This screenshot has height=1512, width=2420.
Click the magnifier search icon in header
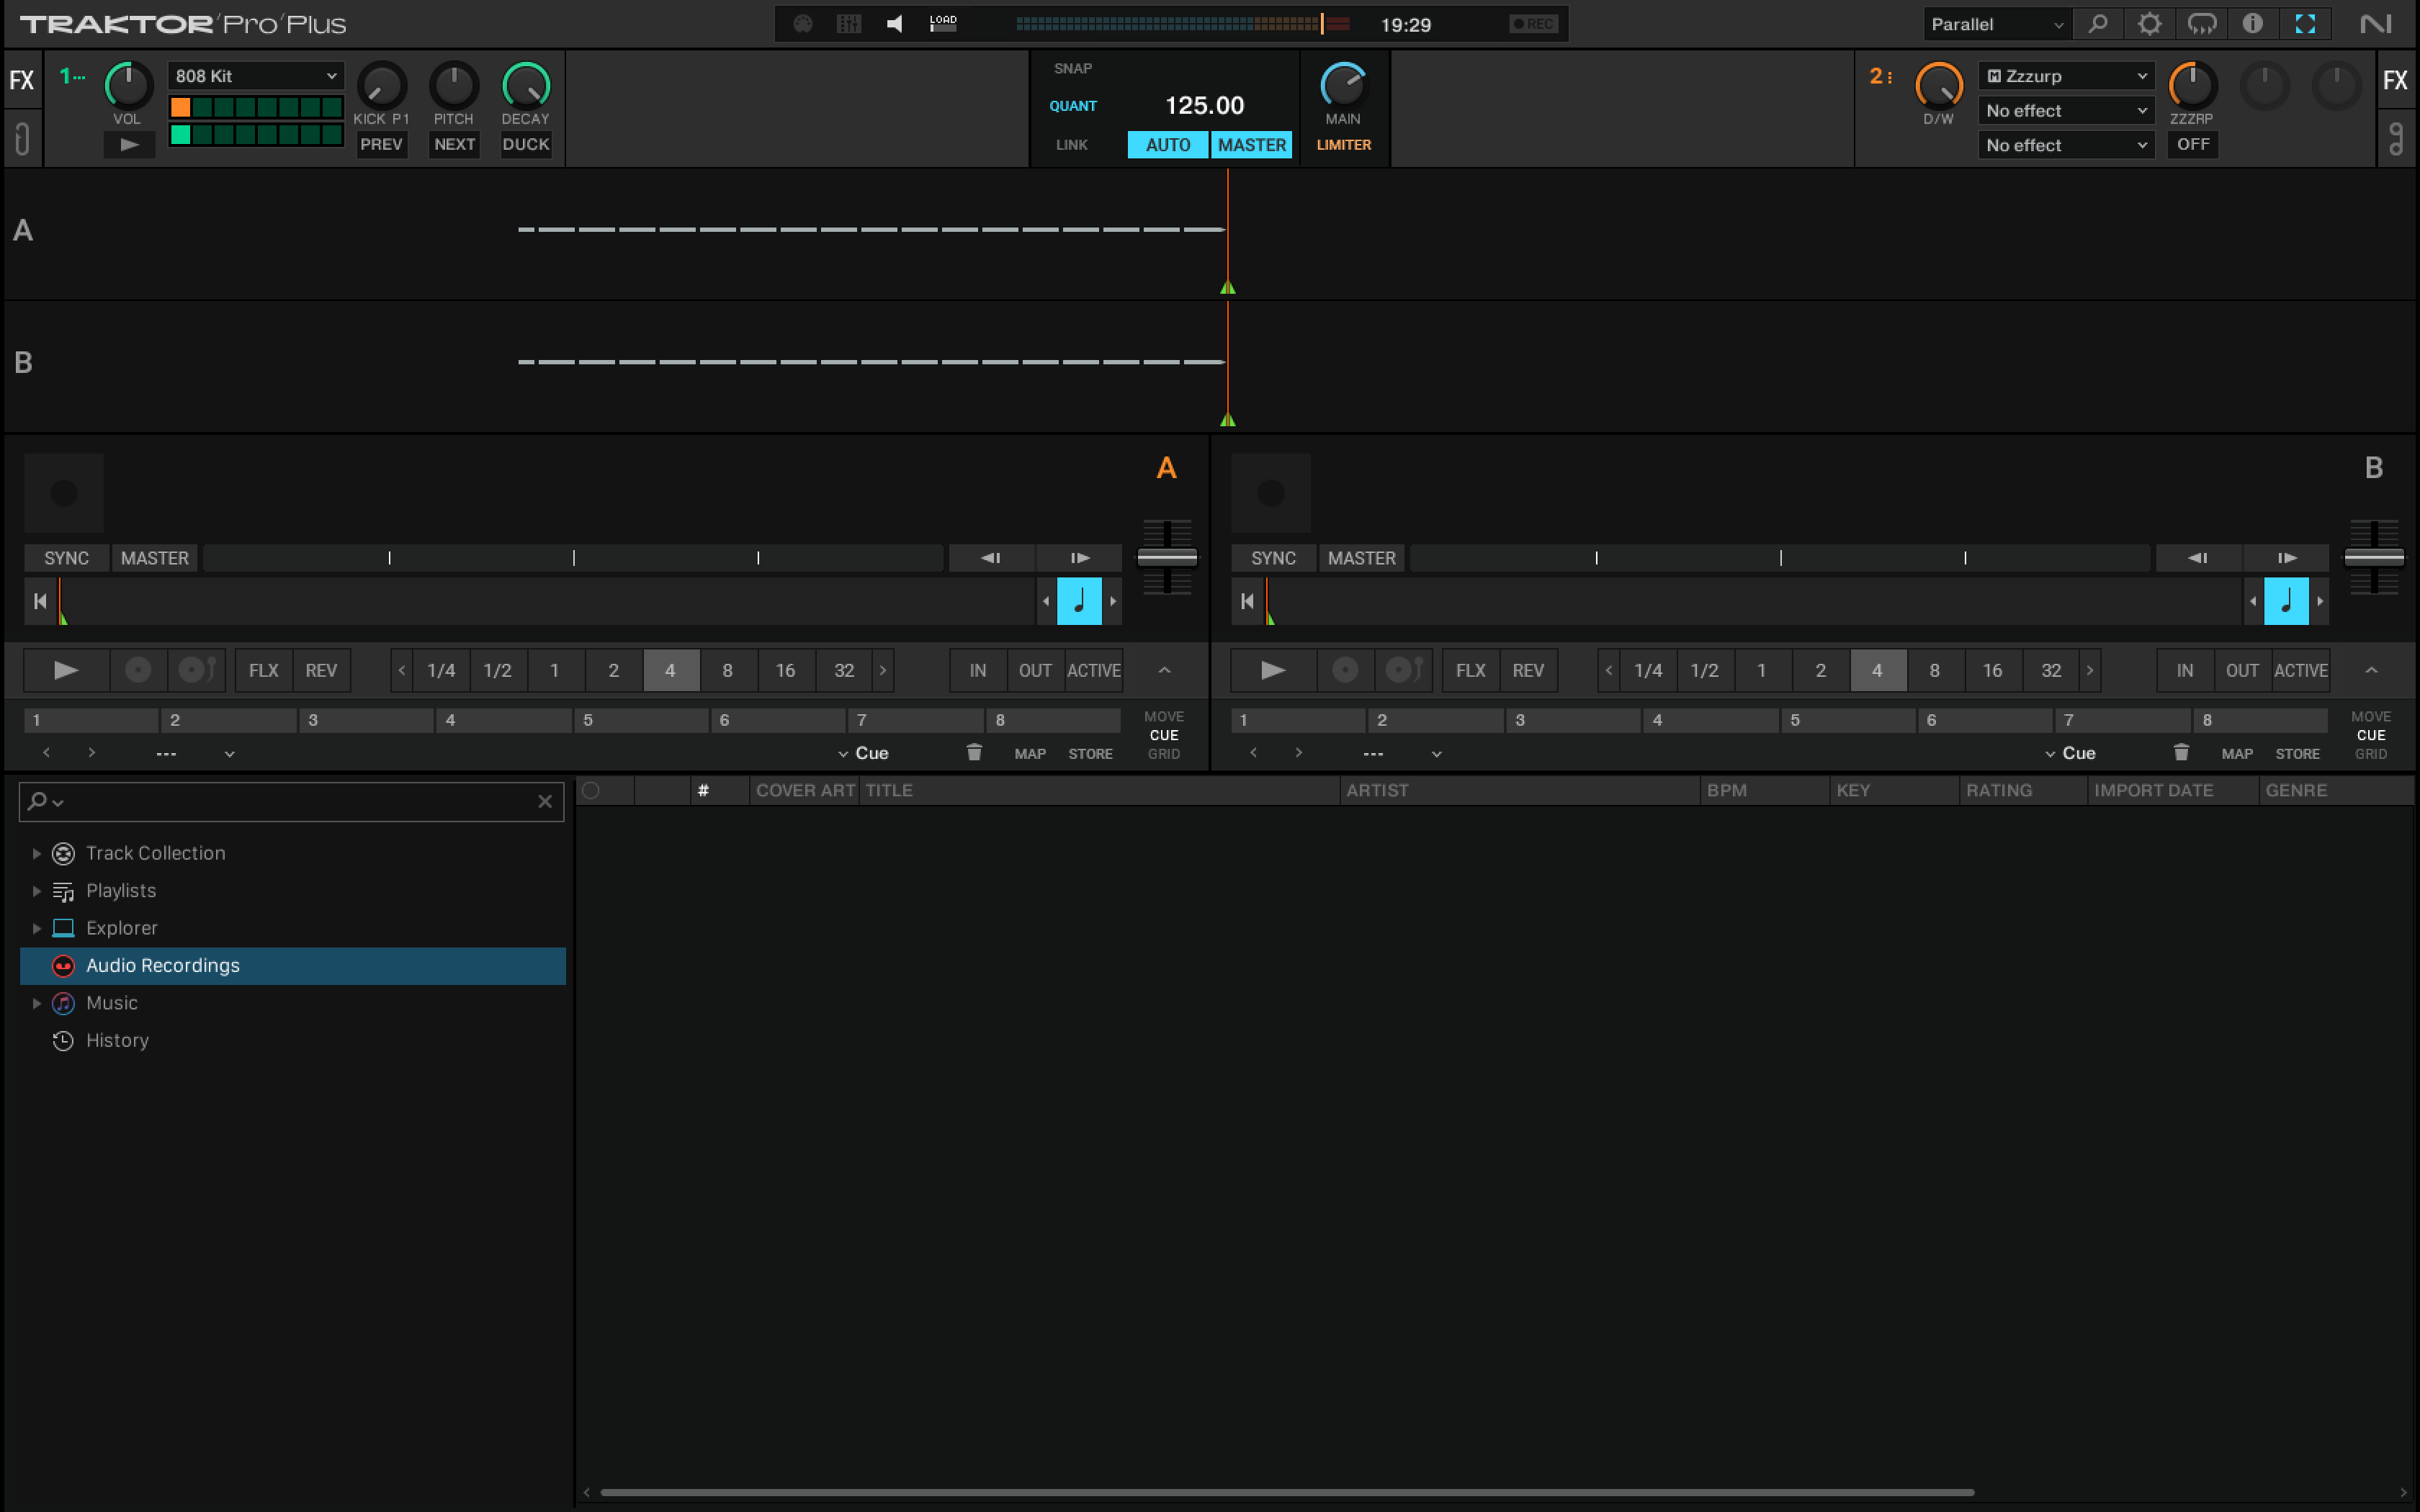pos(2098,24)
